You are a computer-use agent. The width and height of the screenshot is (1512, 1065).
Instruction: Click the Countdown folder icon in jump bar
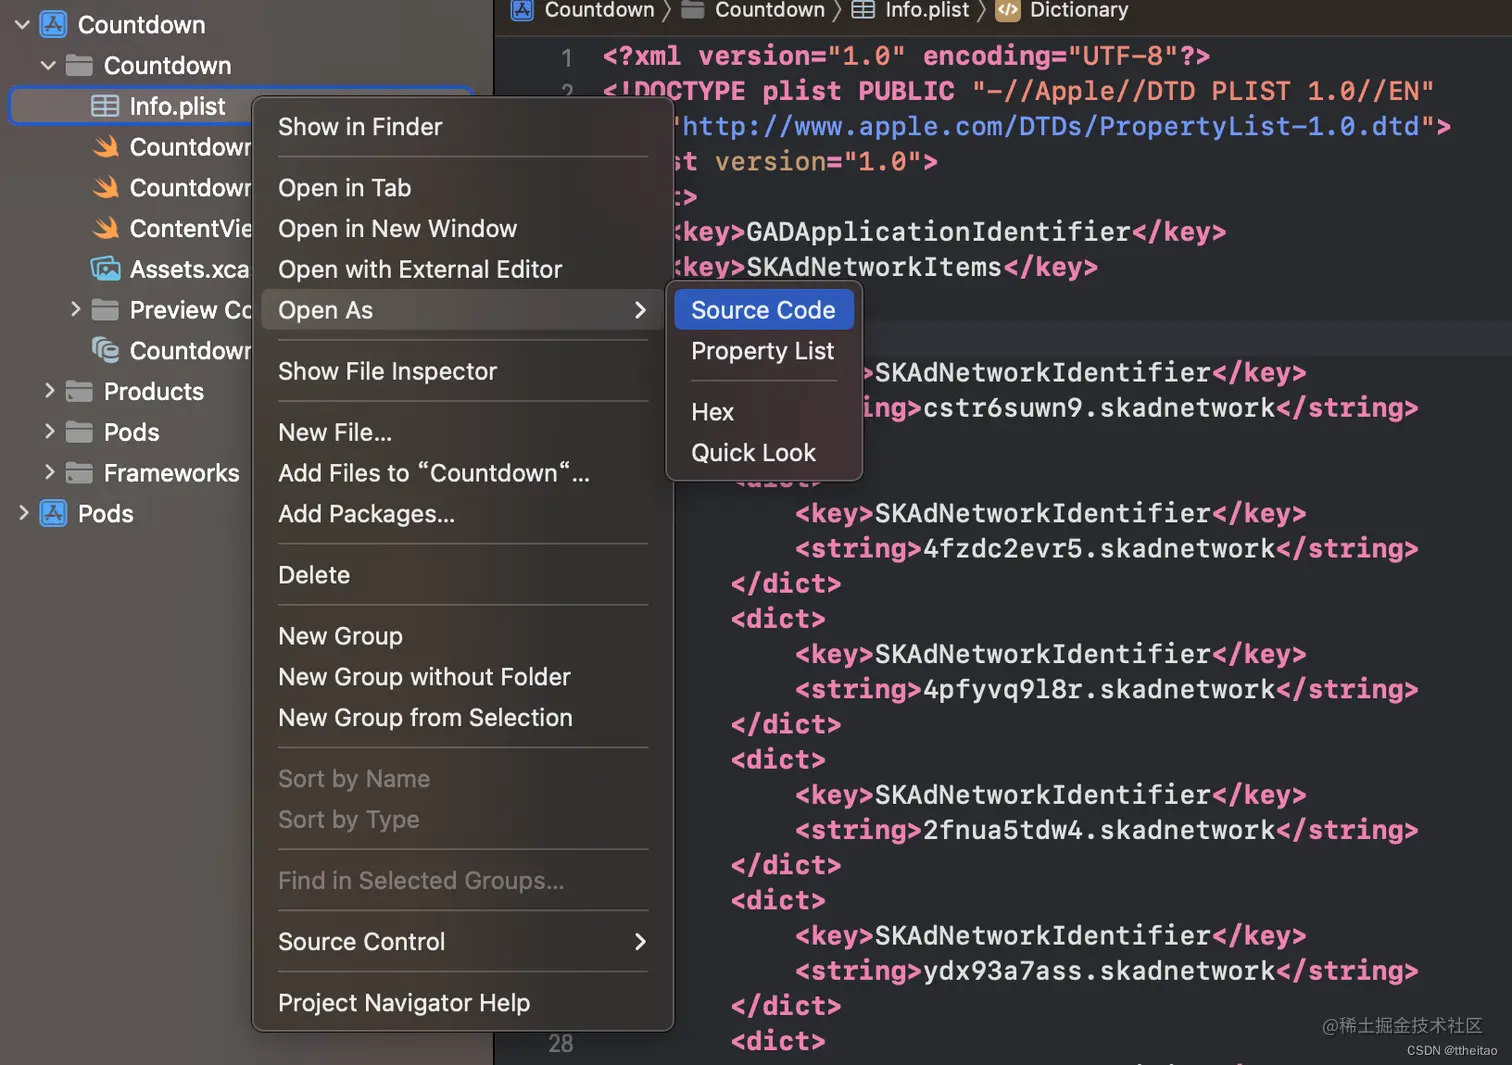[693, 10]
